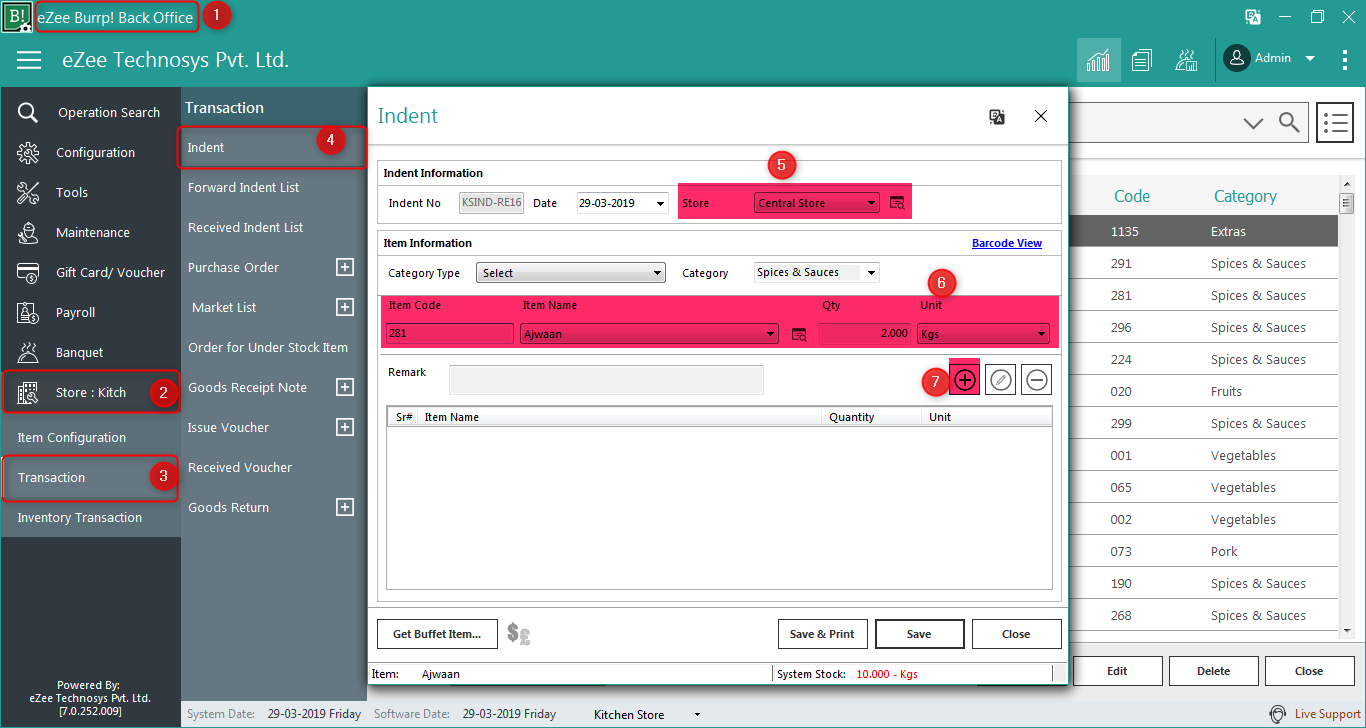
Task: Open the Category Type dropdown
Action: pyautogui.click(x=571, y=273)
